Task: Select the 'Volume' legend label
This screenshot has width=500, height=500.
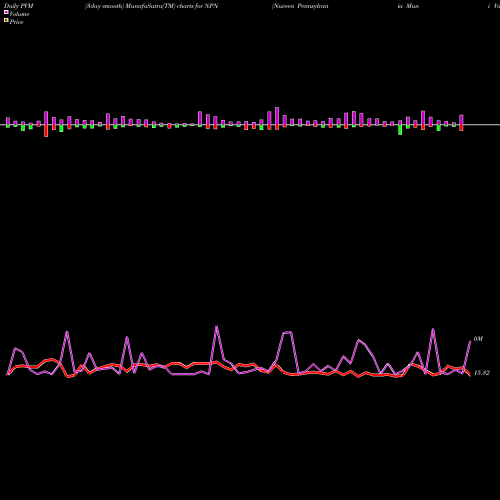Action: [19, 14]
